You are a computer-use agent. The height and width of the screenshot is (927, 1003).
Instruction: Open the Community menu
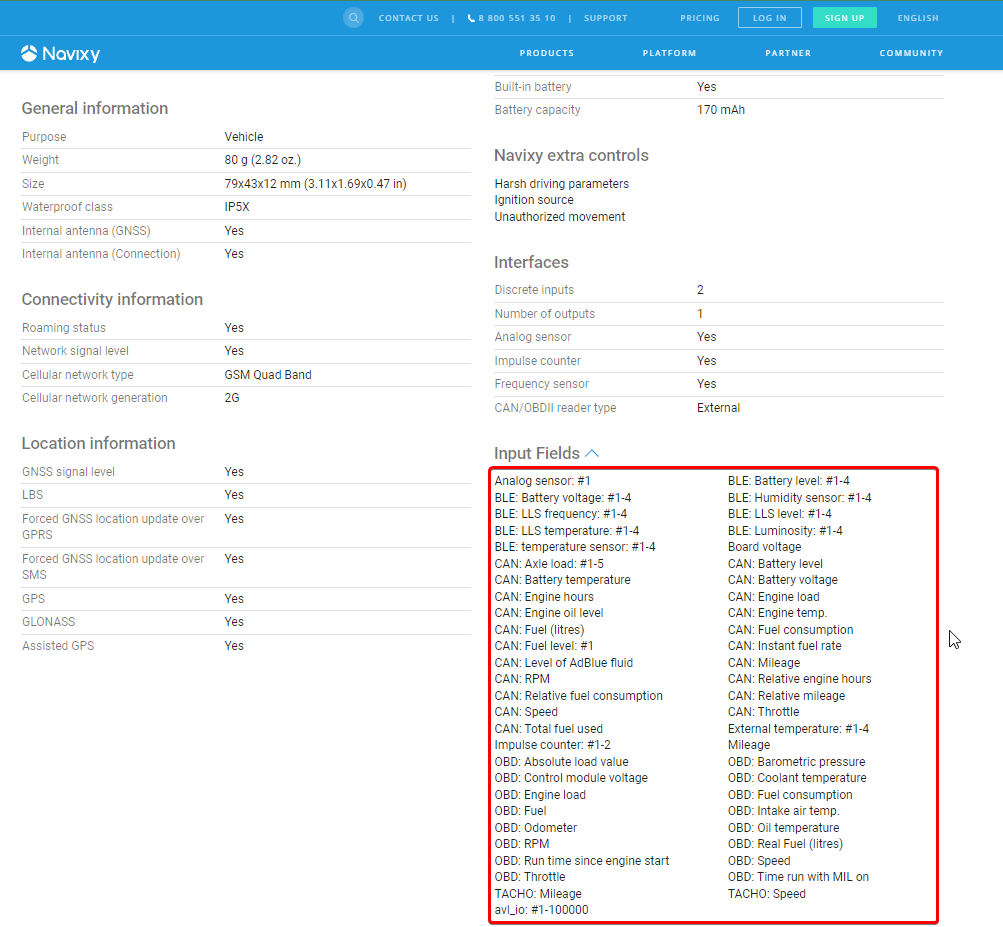tap(911, 53)
